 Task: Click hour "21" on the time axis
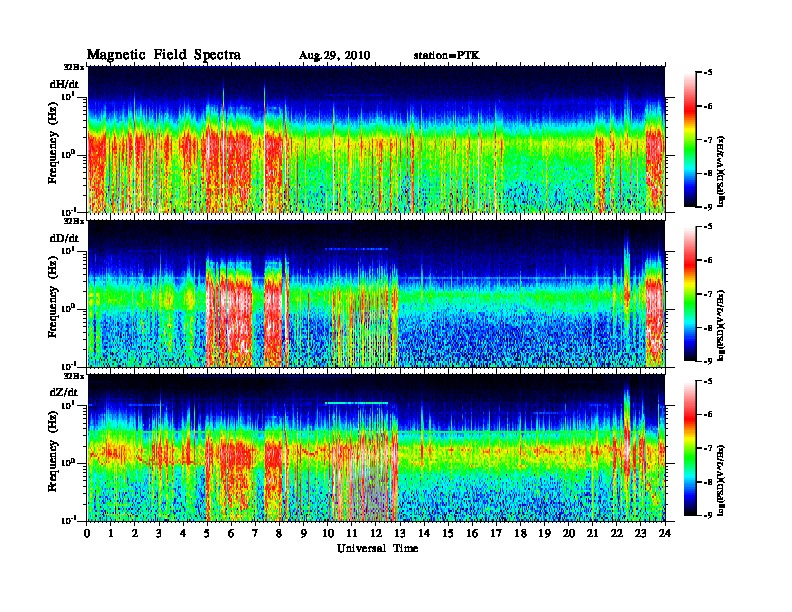592,533
